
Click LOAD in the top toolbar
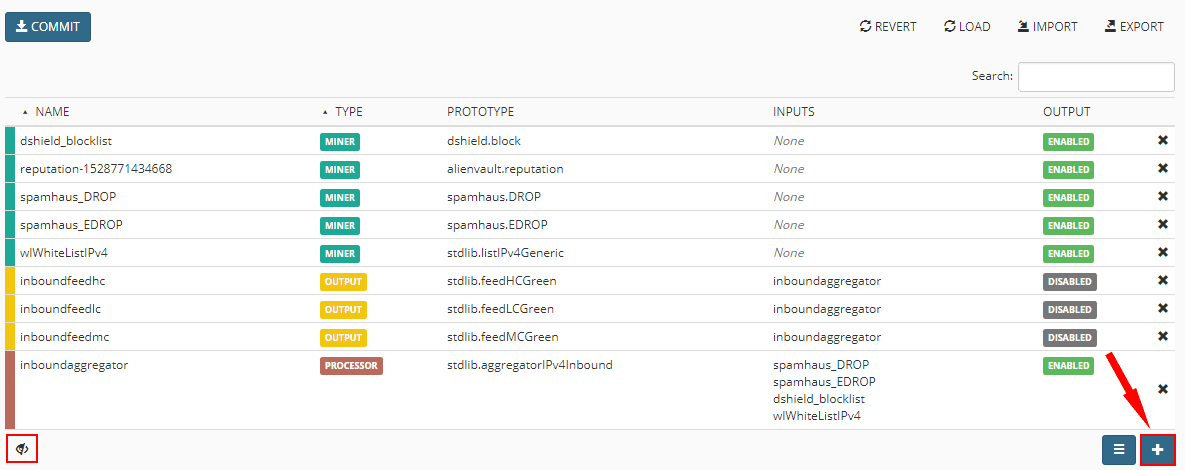tap(967, 27)
